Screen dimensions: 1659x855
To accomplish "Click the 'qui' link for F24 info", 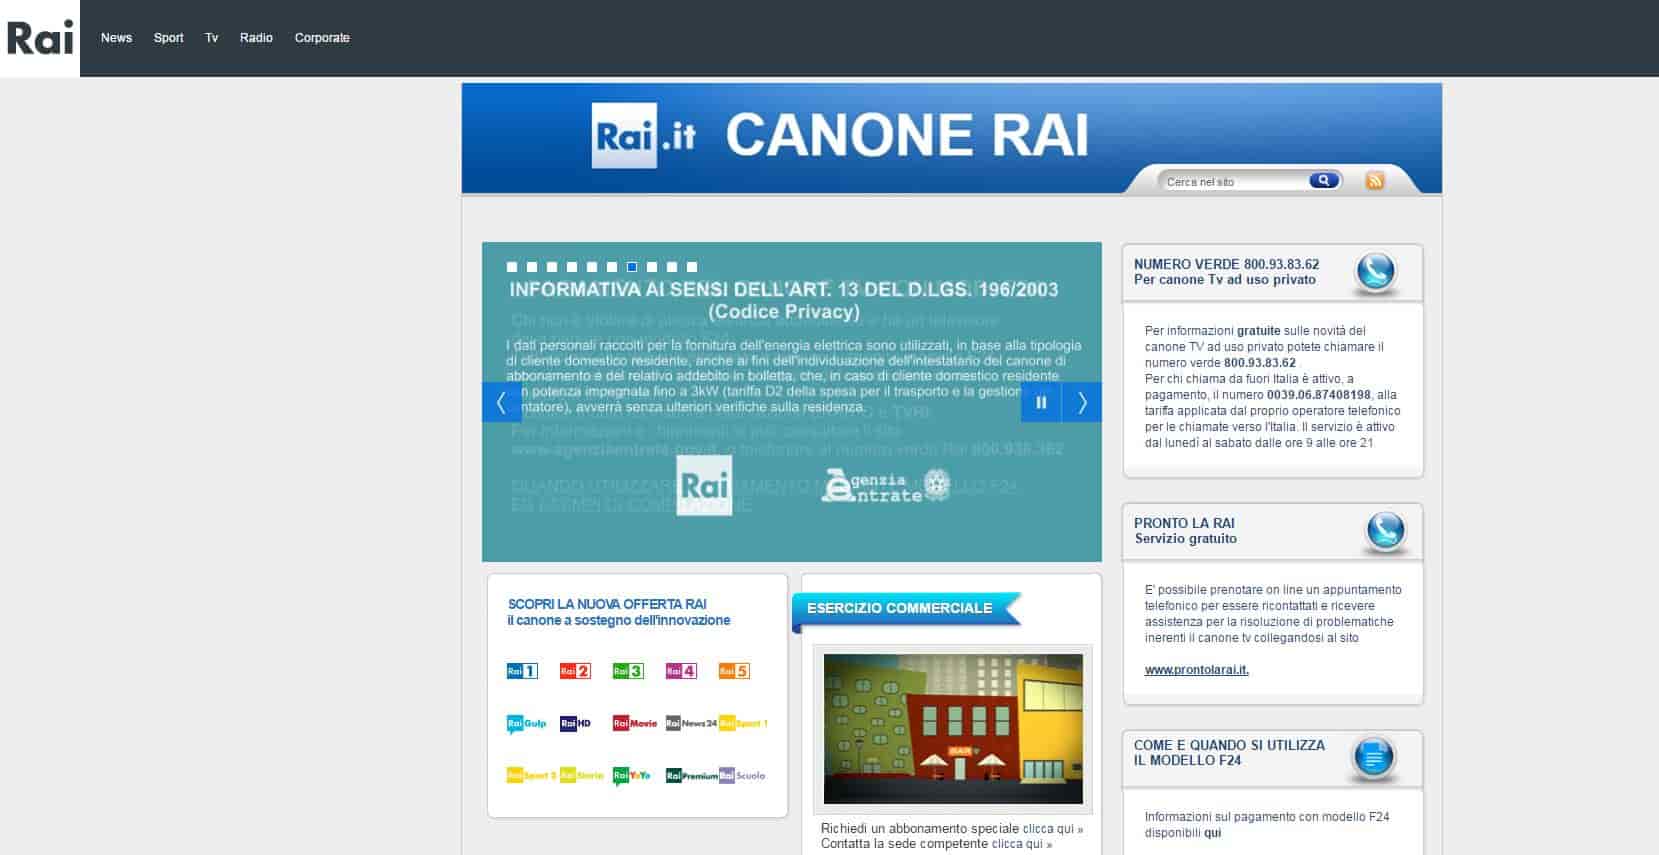I will [x=1213, y=833].
